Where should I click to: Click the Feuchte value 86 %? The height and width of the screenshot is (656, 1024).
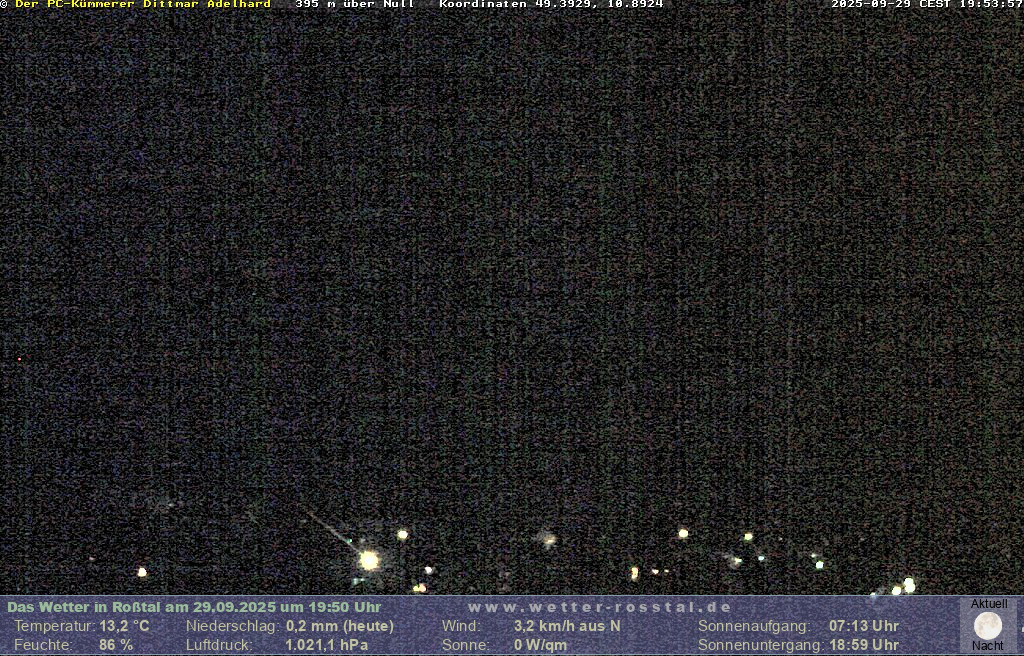pyautogui.click(x=116, y=645)
